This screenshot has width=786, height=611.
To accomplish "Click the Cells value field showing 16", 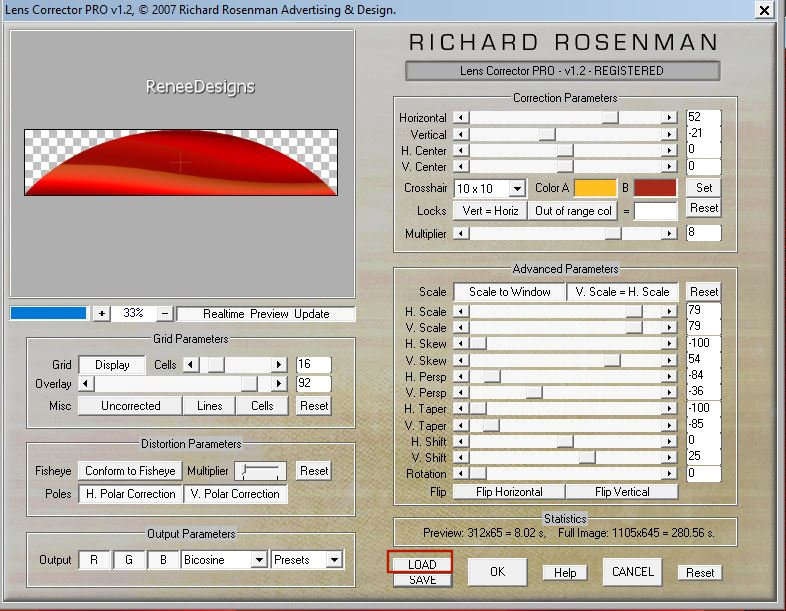I will (314, 364).
